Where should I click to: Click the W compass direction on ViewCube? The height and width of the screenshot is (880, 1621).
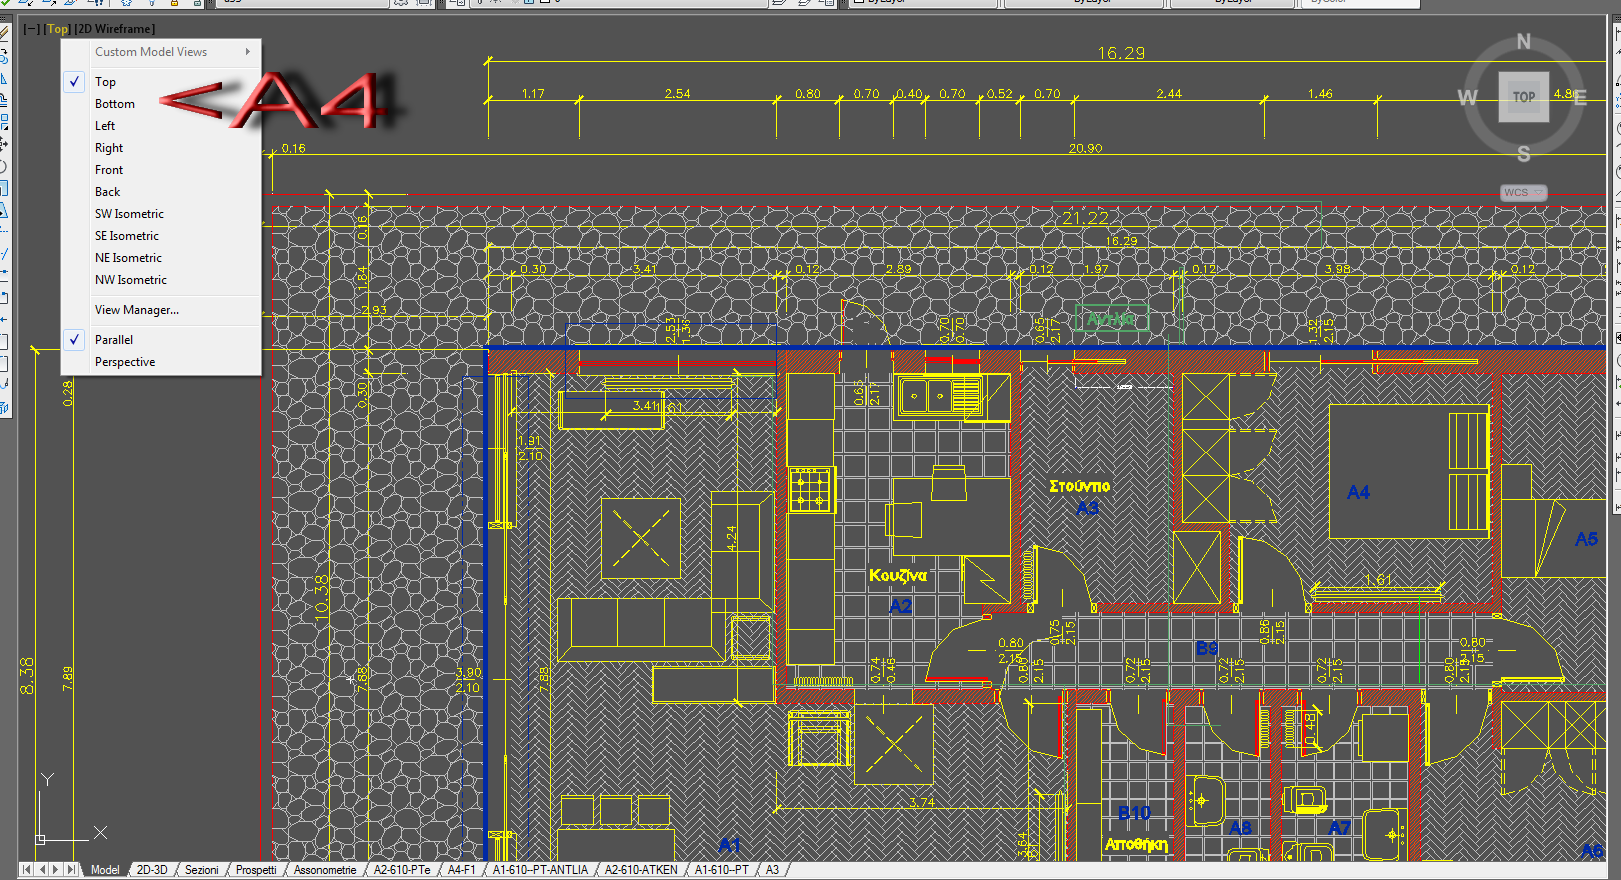(x=1467, y=98)
